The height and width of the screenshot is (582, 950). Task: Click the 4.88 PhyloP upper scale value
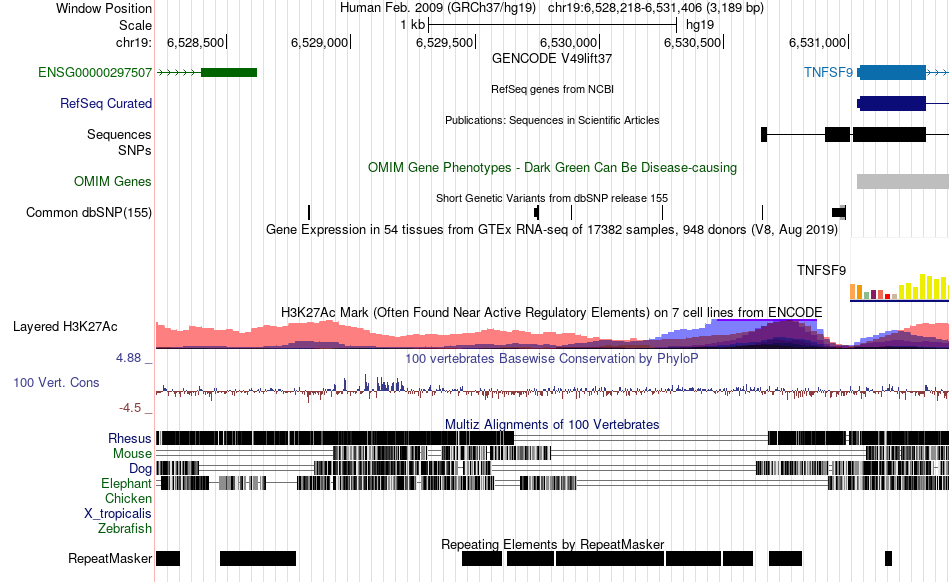[128, 358]
